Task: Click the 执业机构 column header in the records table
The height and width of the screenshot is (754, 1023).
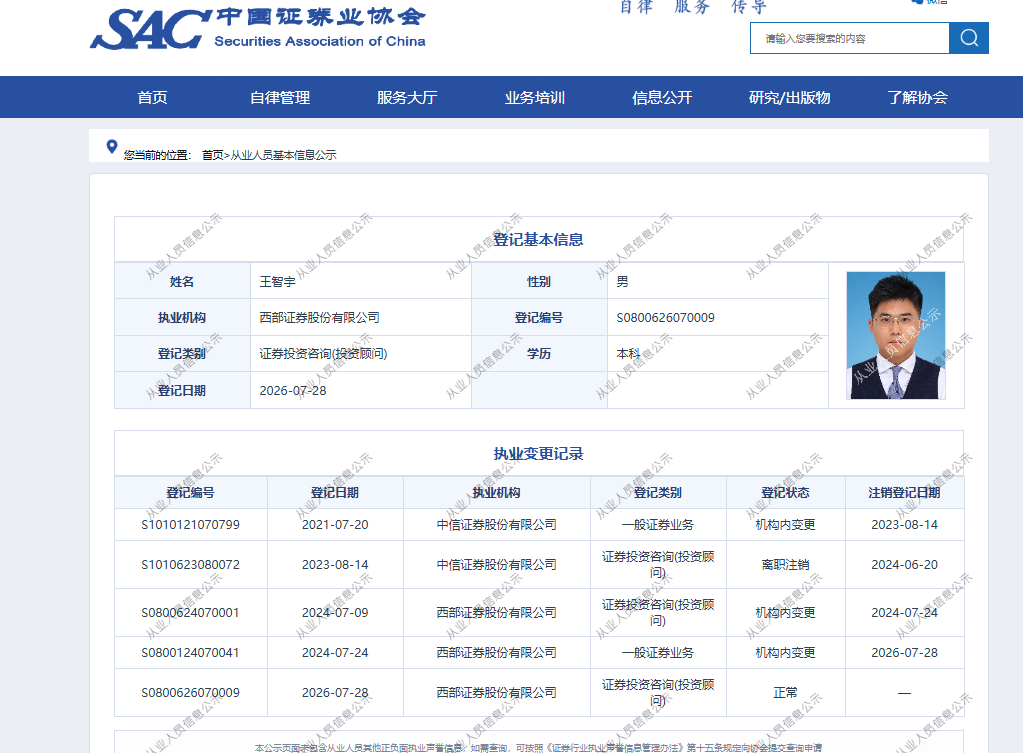Action: click(496, 492)
